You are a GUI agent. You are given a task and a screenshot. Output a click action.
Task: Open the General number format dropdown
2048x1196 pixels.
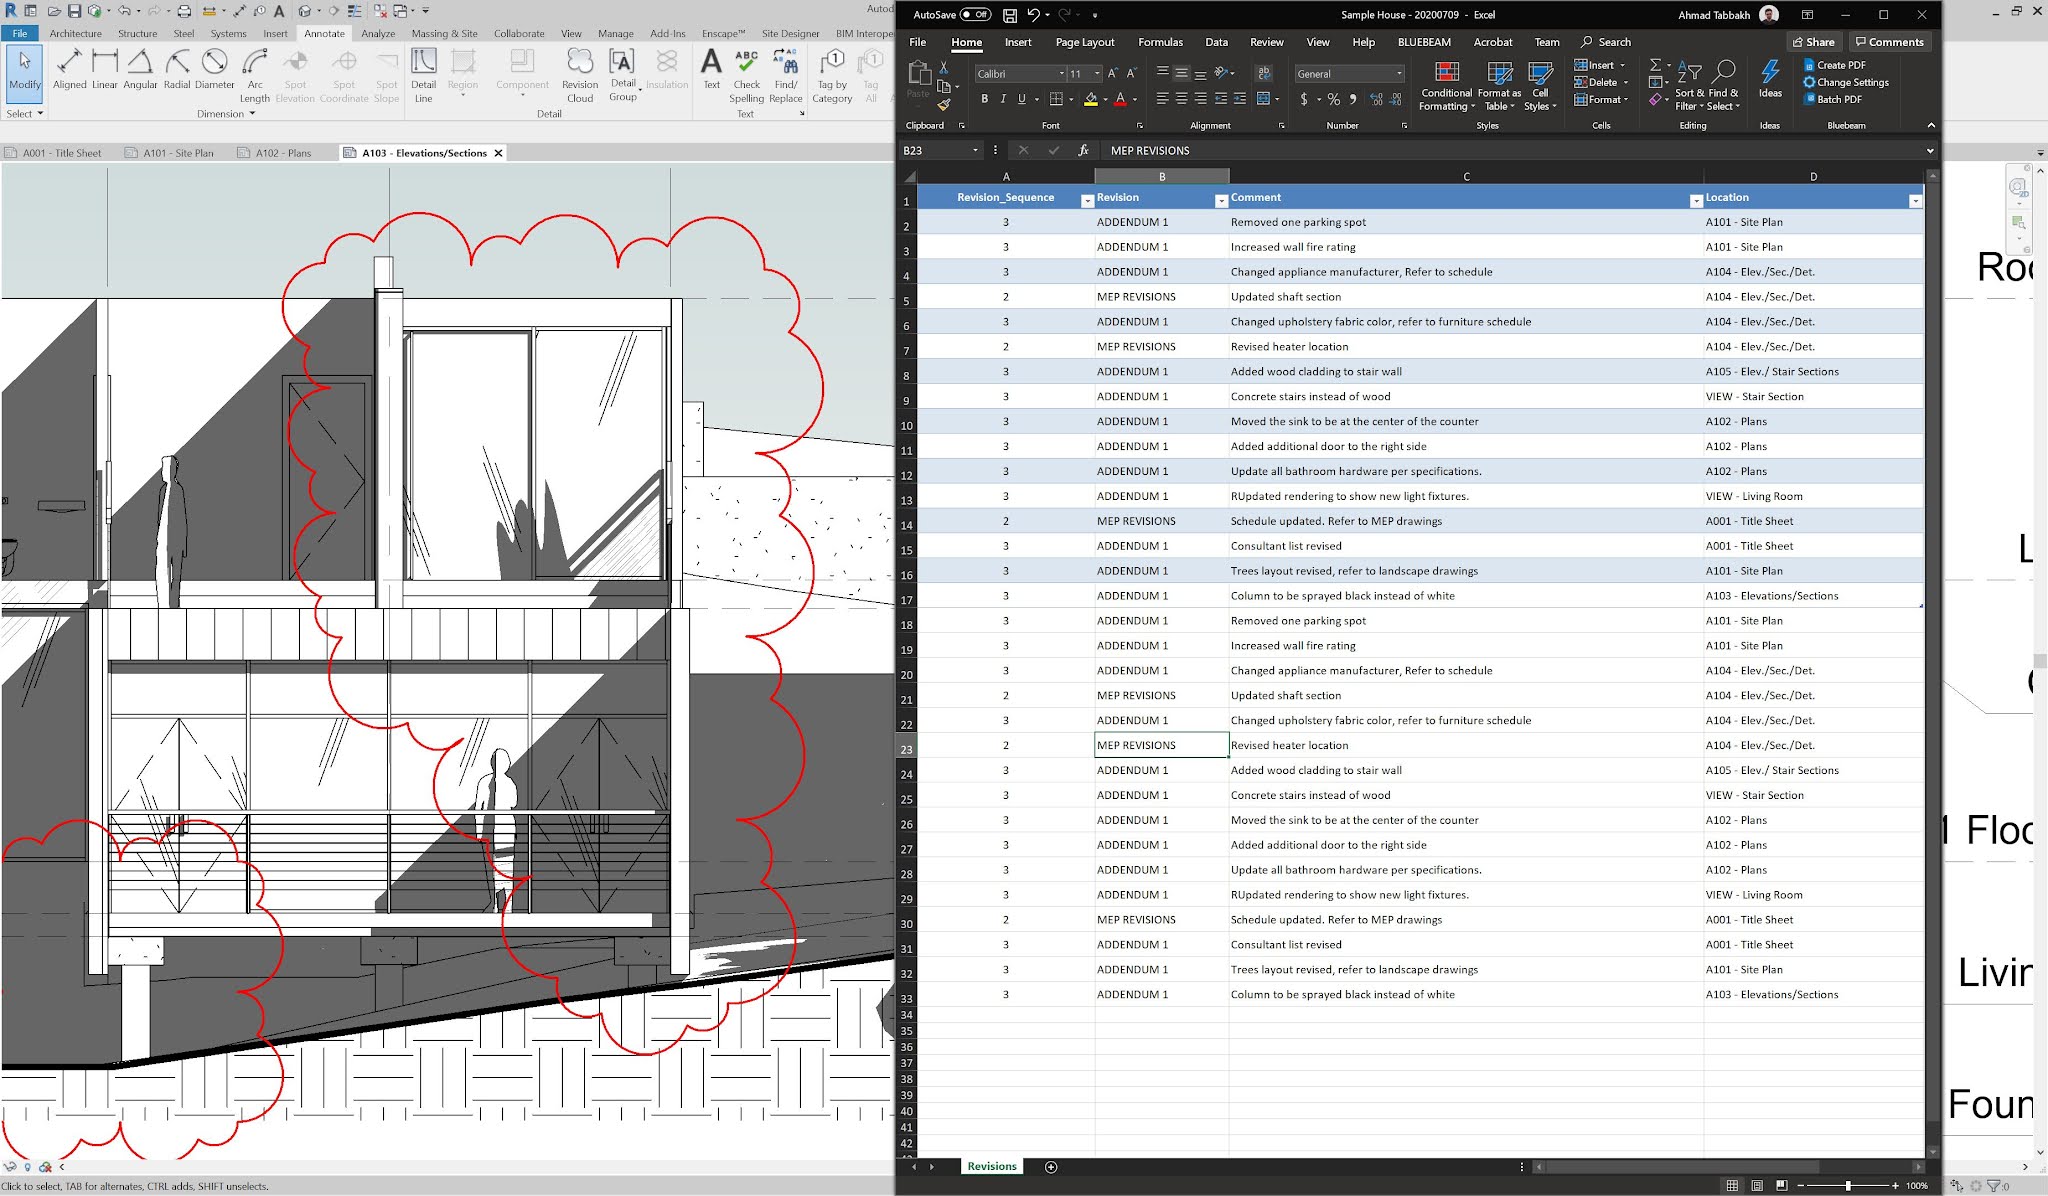(1398, 74)
